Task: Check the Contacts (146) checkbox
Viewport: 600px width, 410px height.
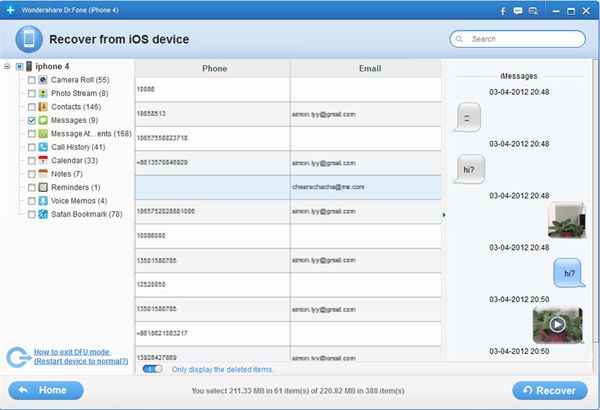Action: click(x=31, y=107)
